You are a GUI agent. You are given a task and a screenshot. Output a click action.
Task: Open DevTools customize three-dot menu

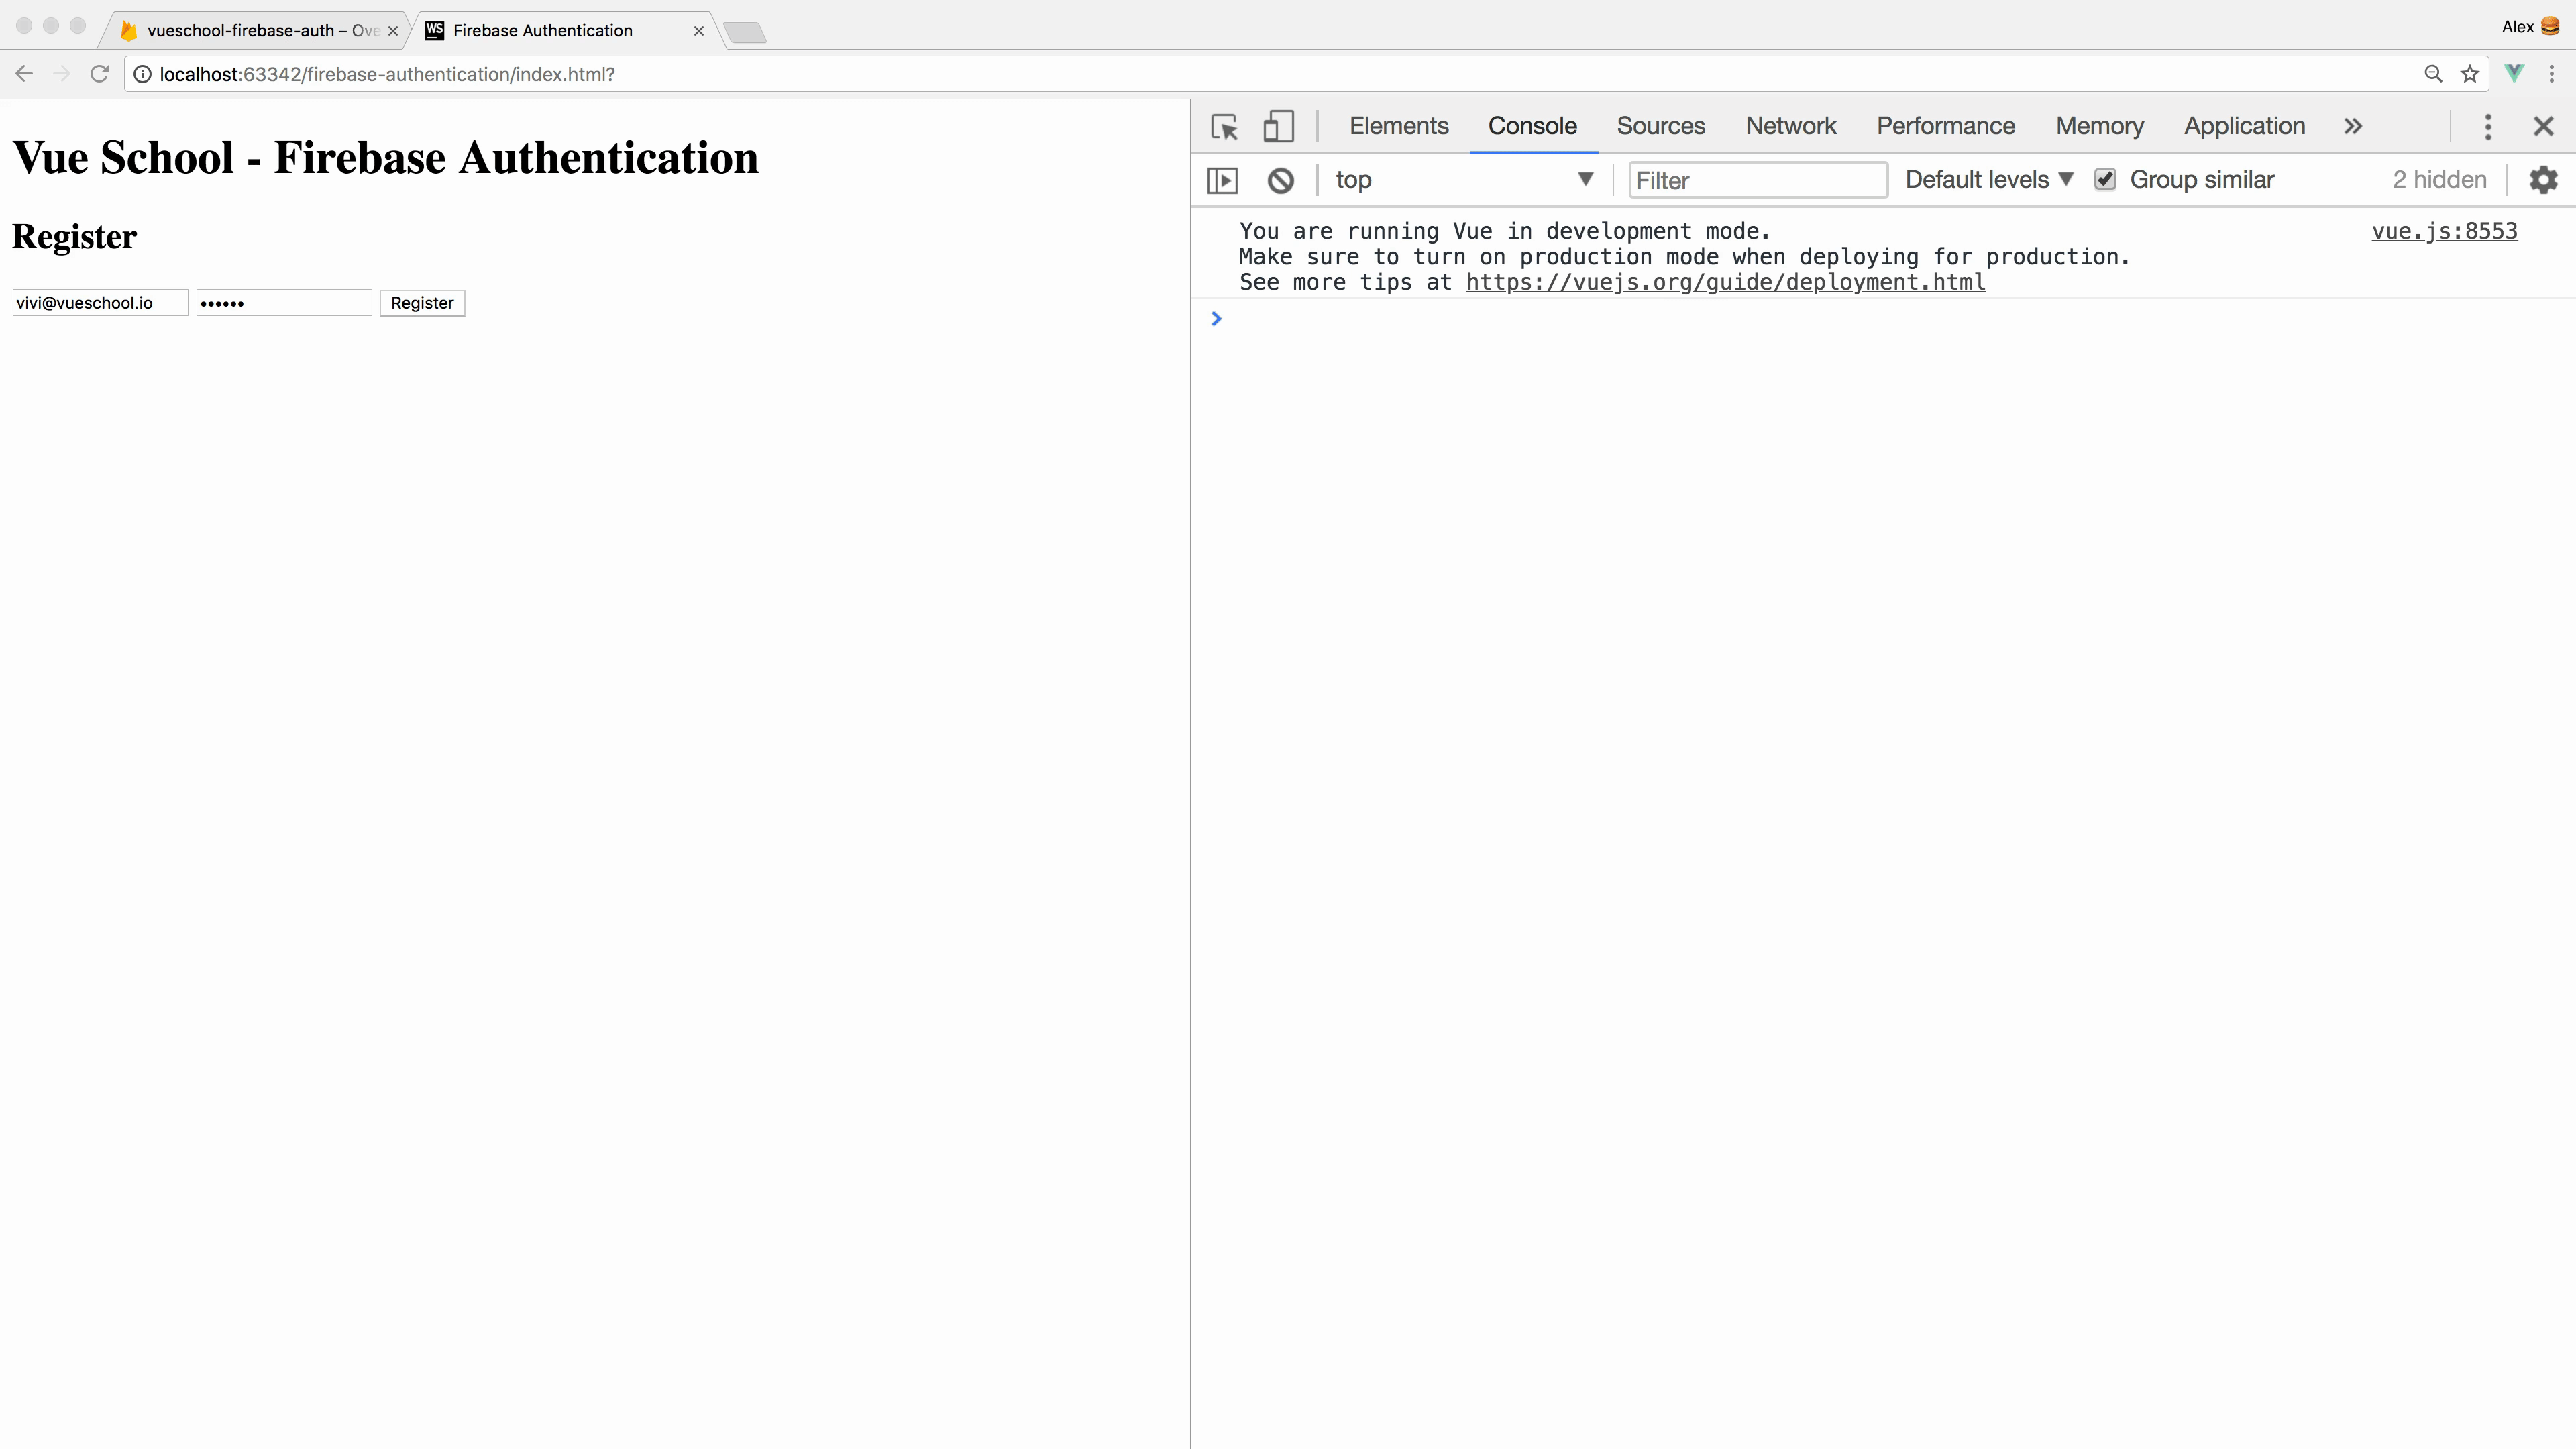[x=2488, y=126]
